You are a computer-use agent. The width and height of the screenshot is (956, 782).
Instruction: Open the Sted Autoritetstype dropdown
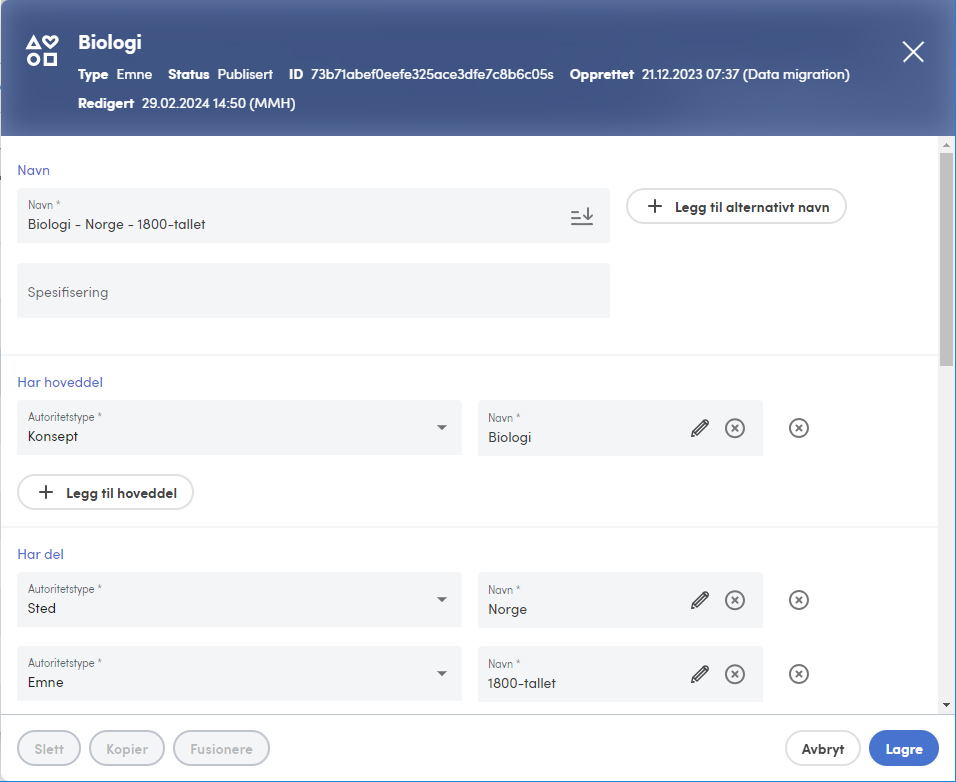[x=240, y=599]
